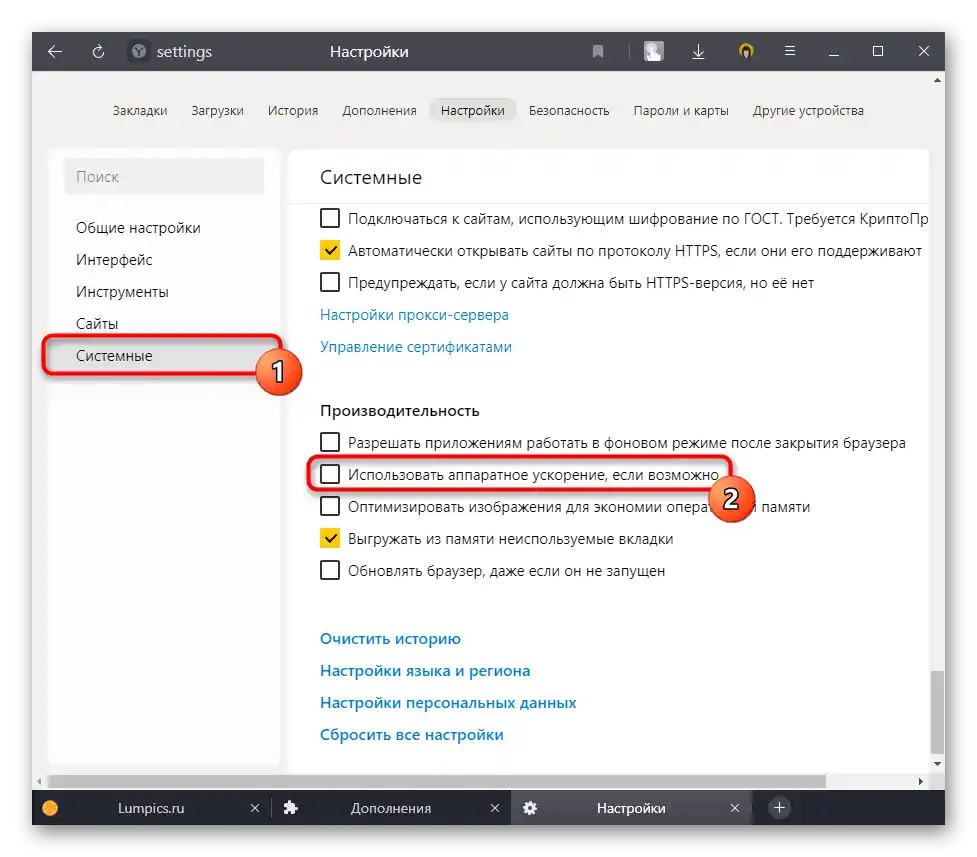
Task: Click the horizontal scrollbar thumb
Action: (x=437, y=781)
